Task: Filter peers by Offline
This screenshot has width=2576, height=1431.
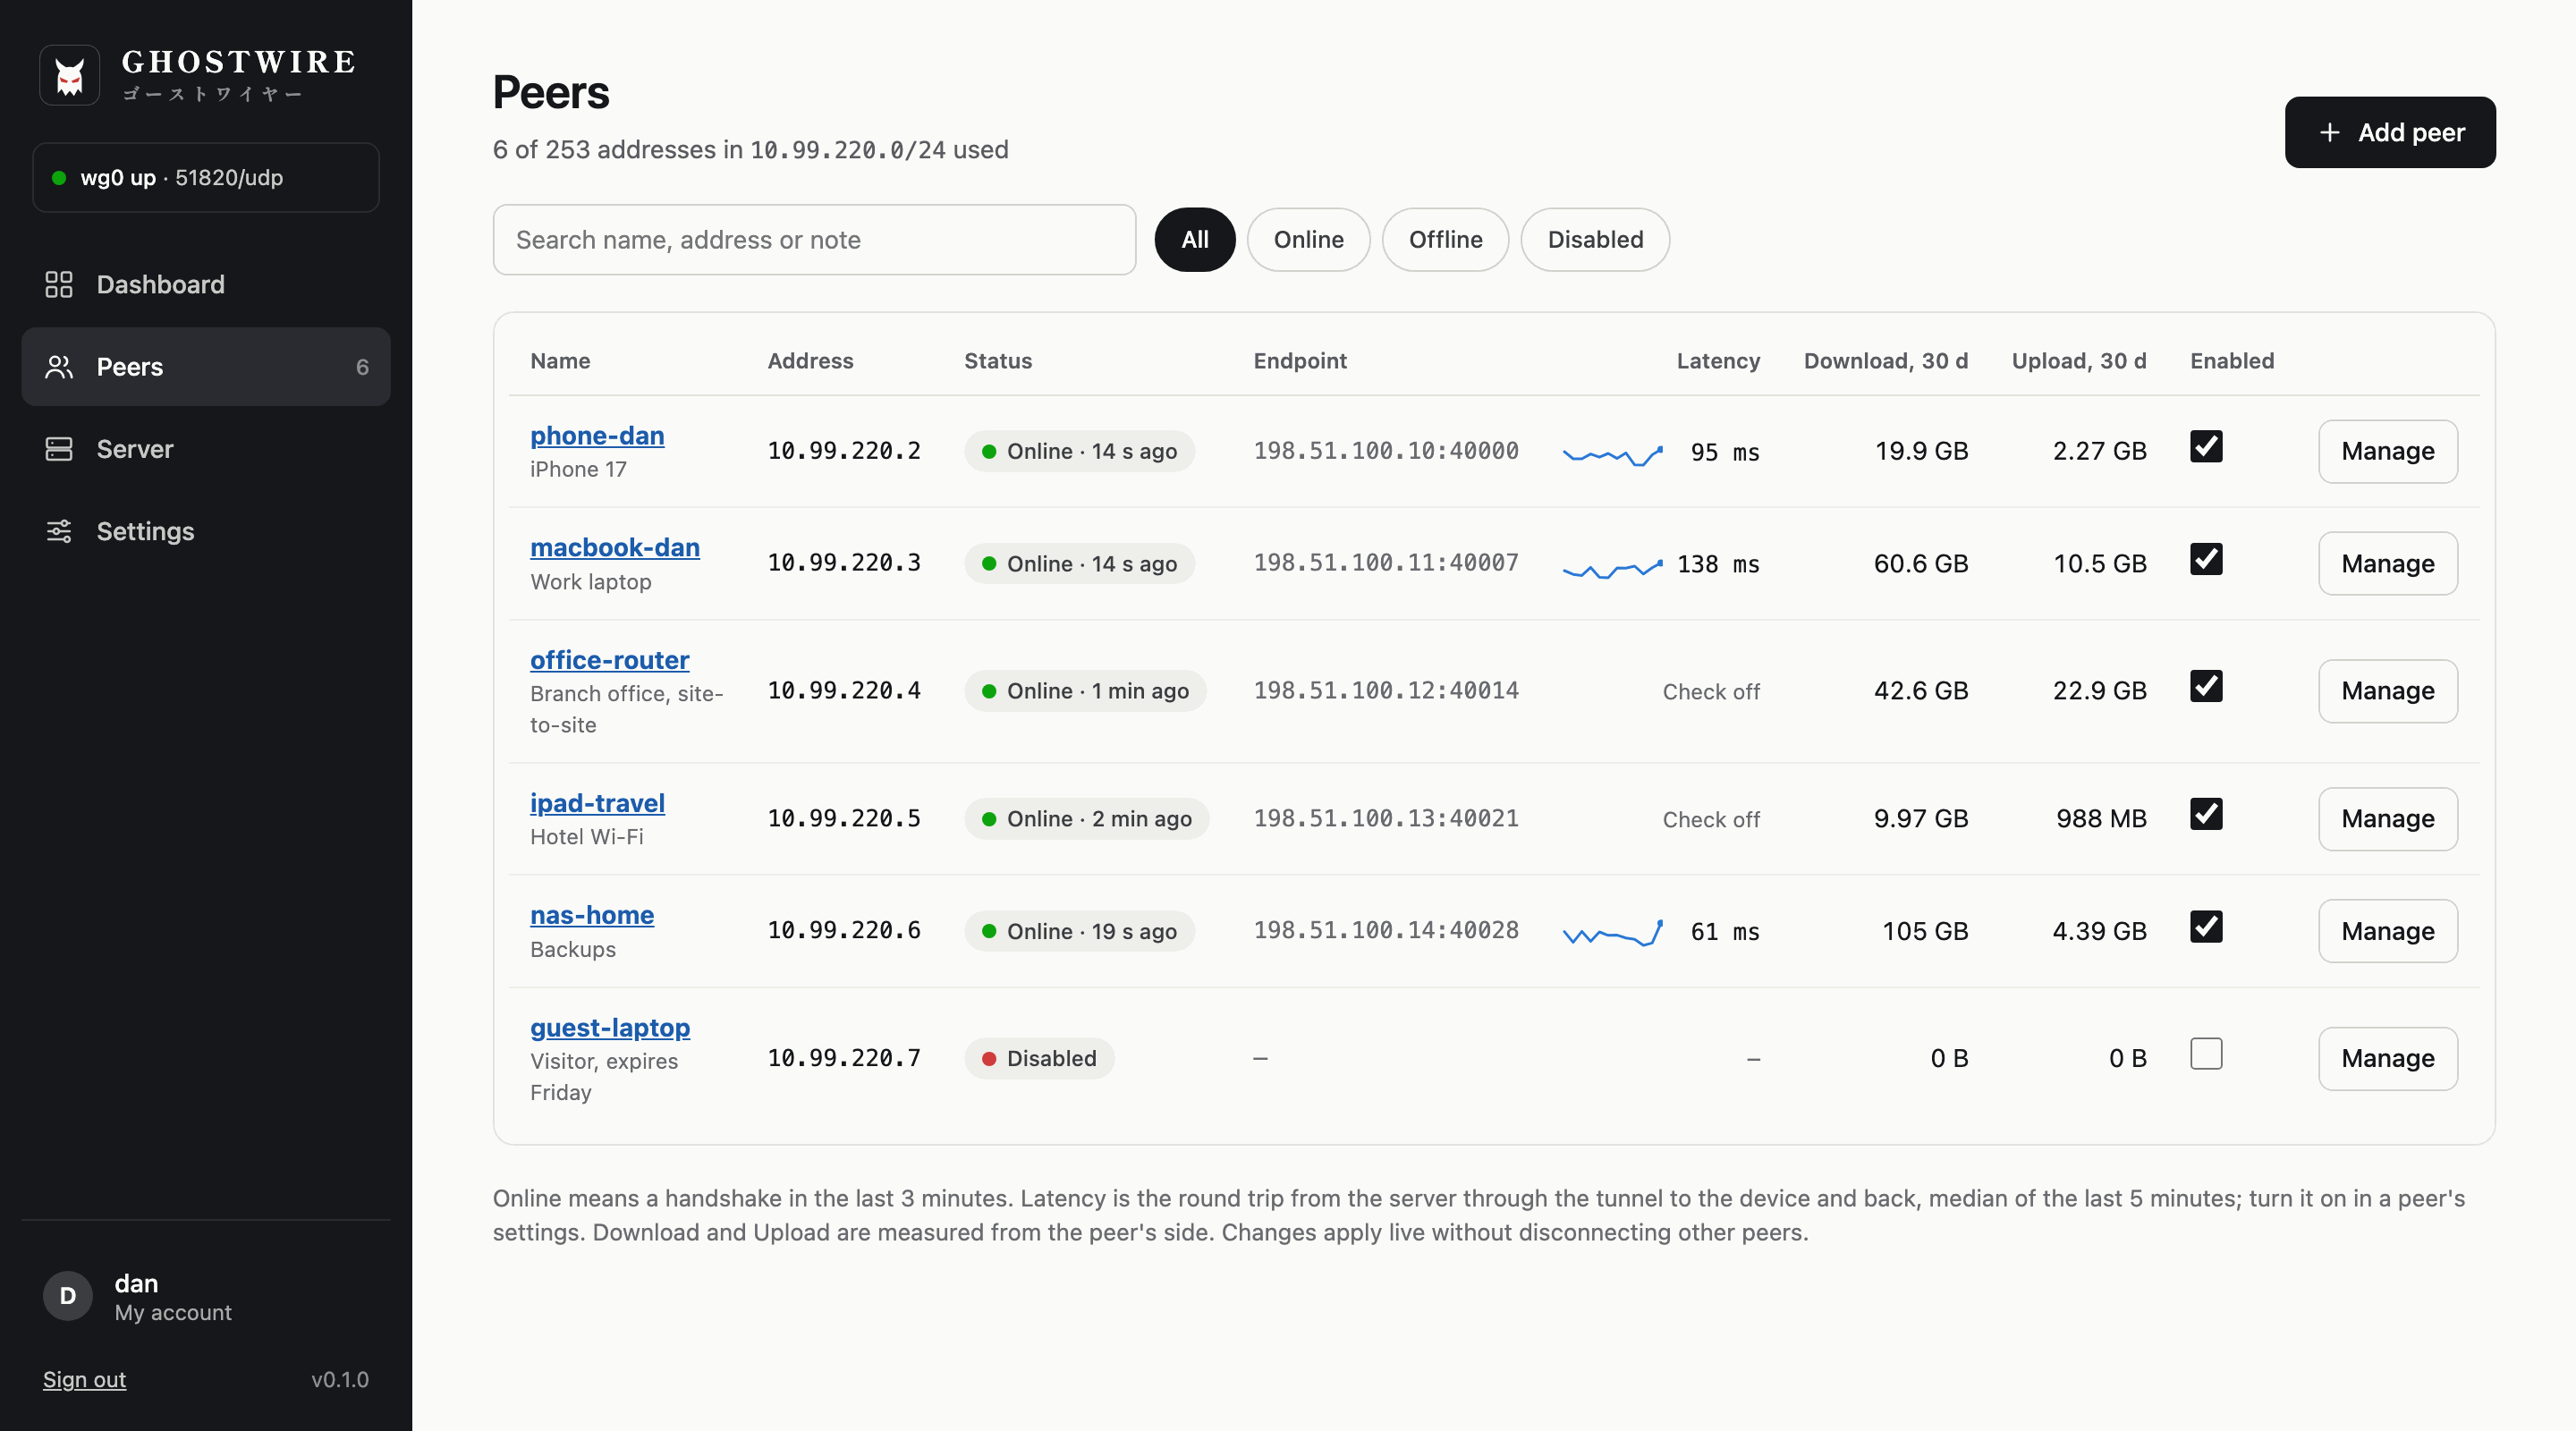Action: [x=1445, y=240]
